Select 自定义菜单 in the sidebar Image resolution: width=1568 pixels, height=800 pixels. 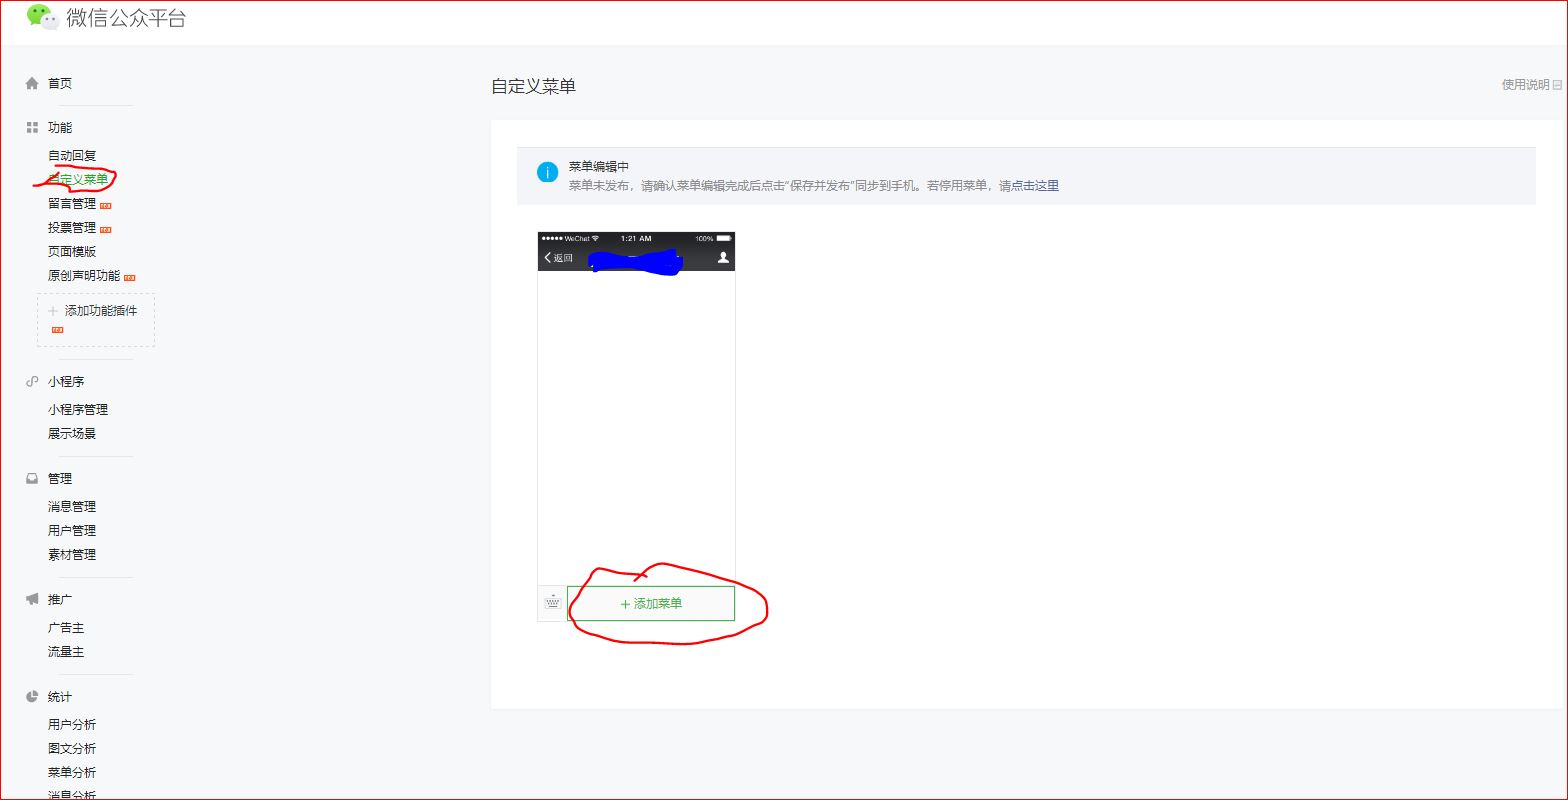pos(78,180)
